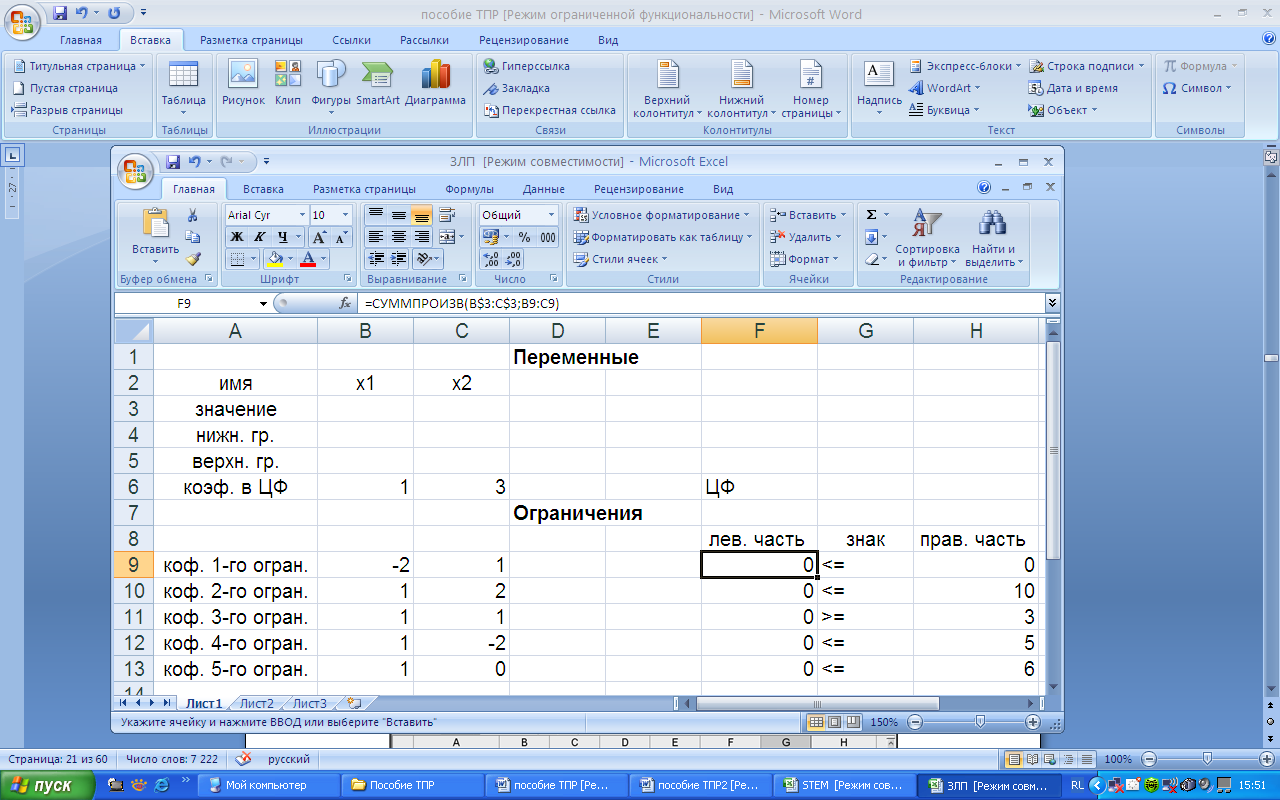Viewport: 1280px width, 800px height.
Task: Decrease font size in Excel
Action: pyautogui.click(x=341, y=237)
